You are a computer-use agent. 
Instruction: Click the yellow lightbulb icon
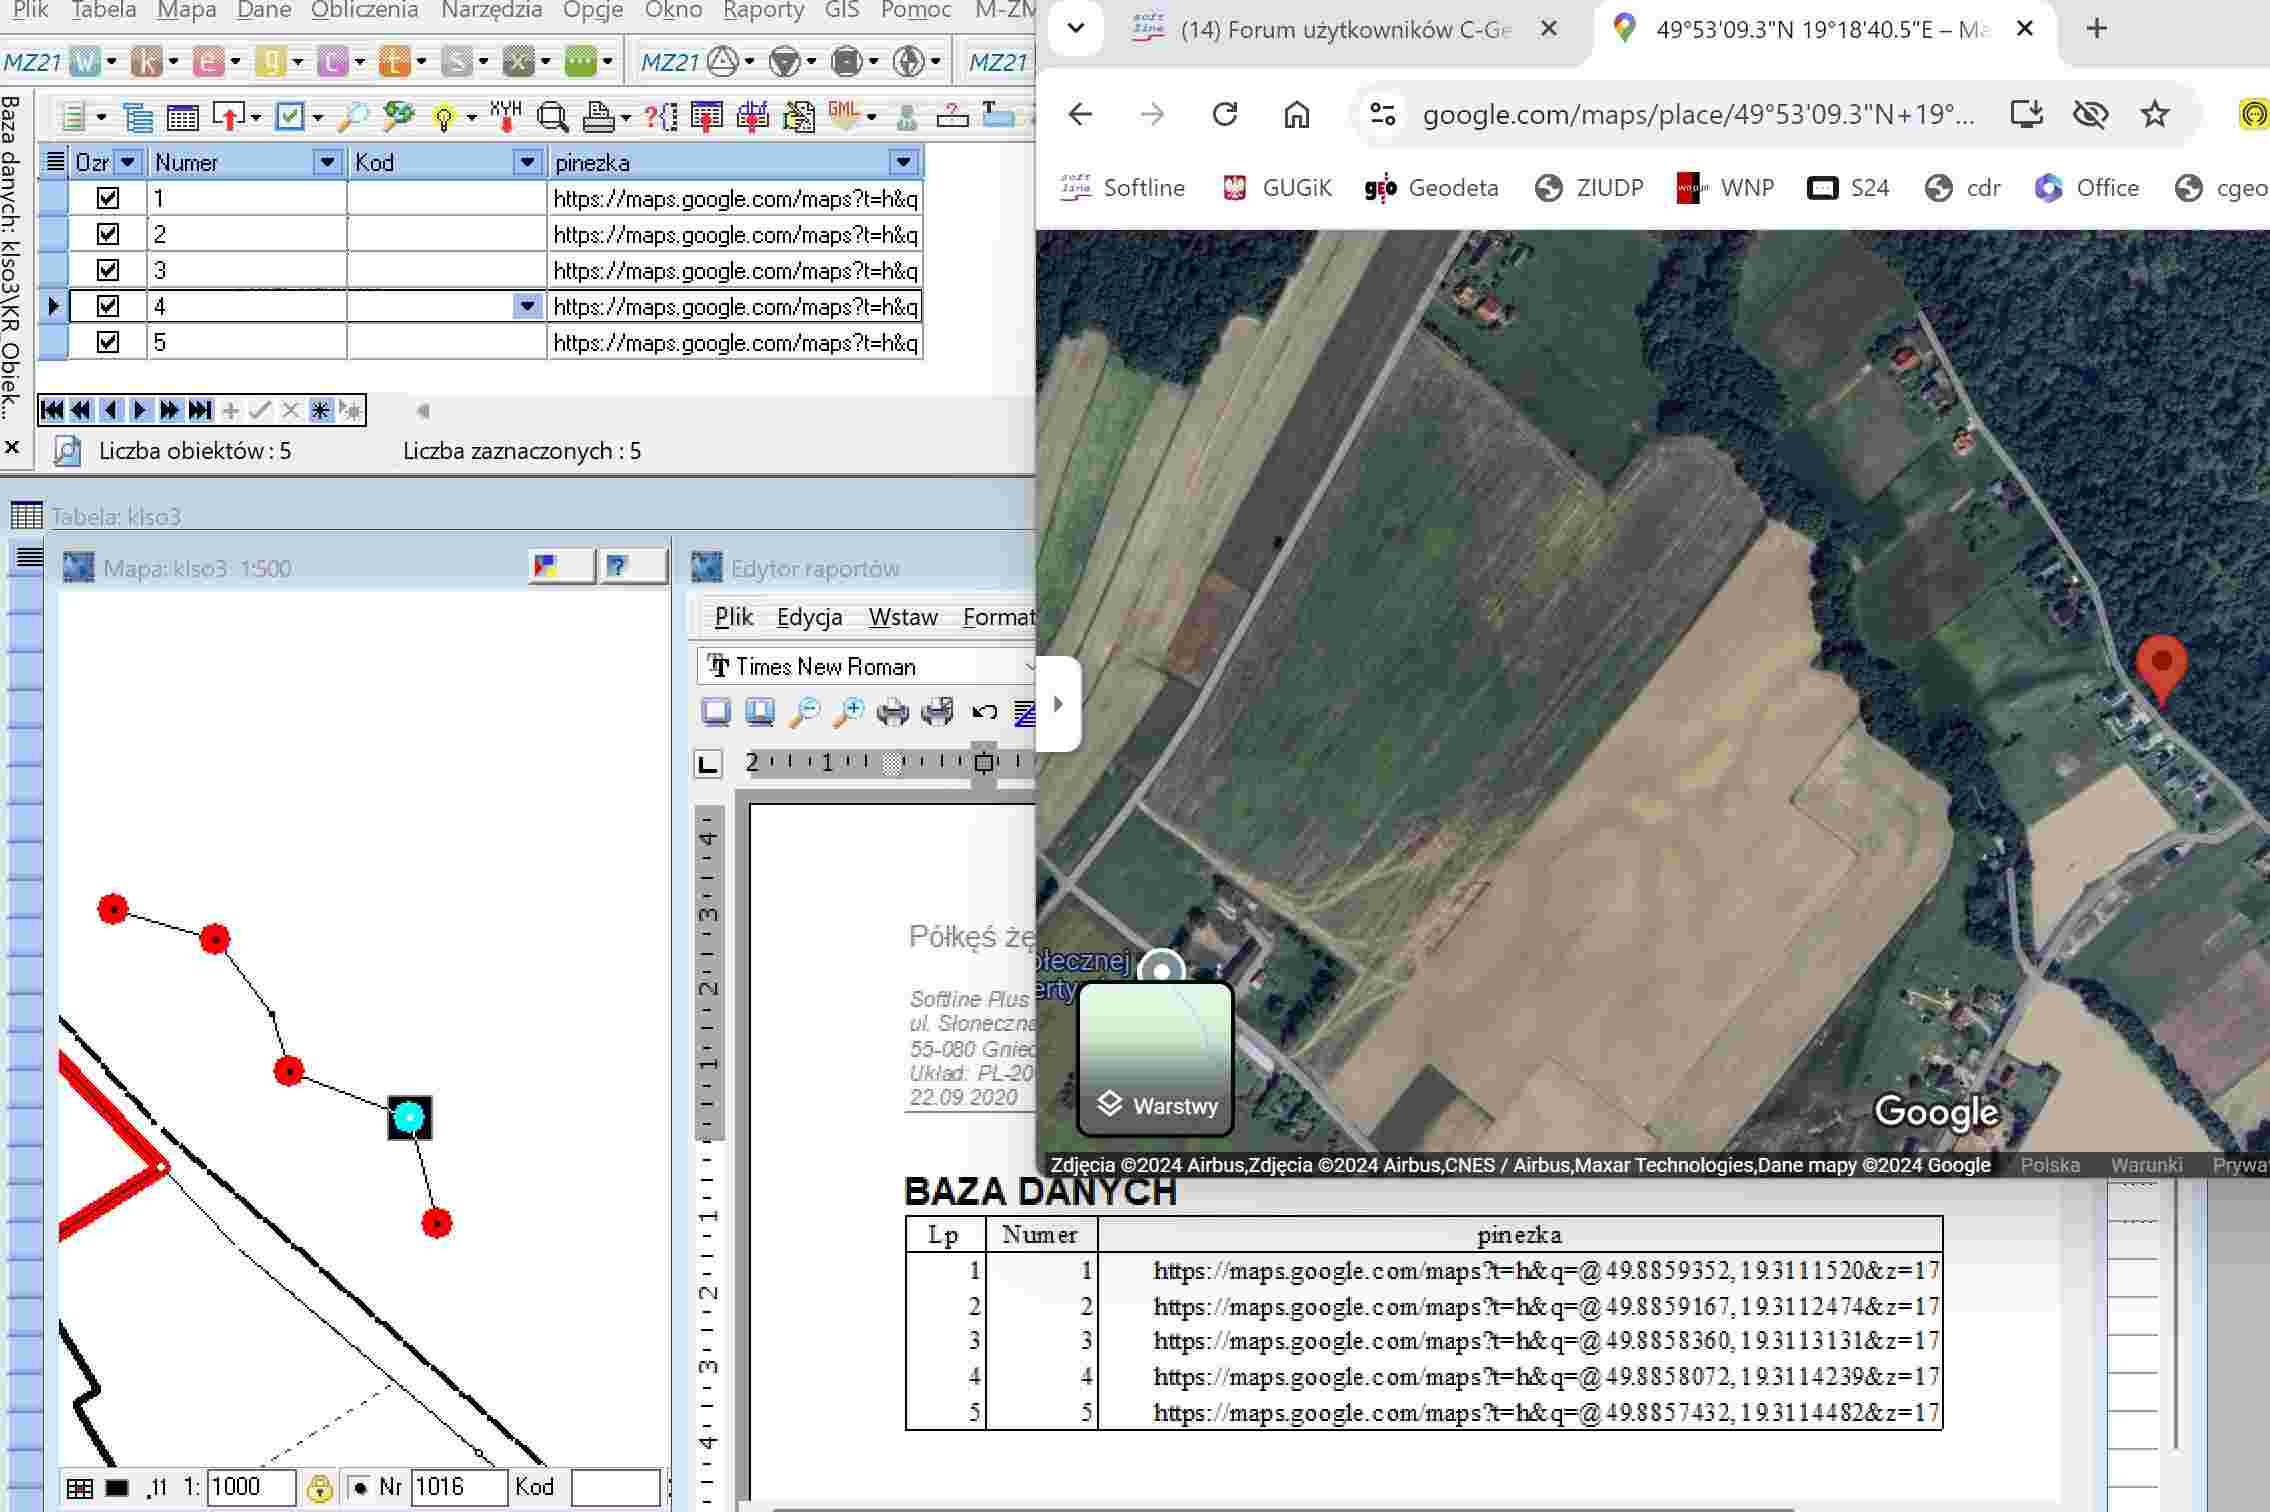(x=444, y=118)
